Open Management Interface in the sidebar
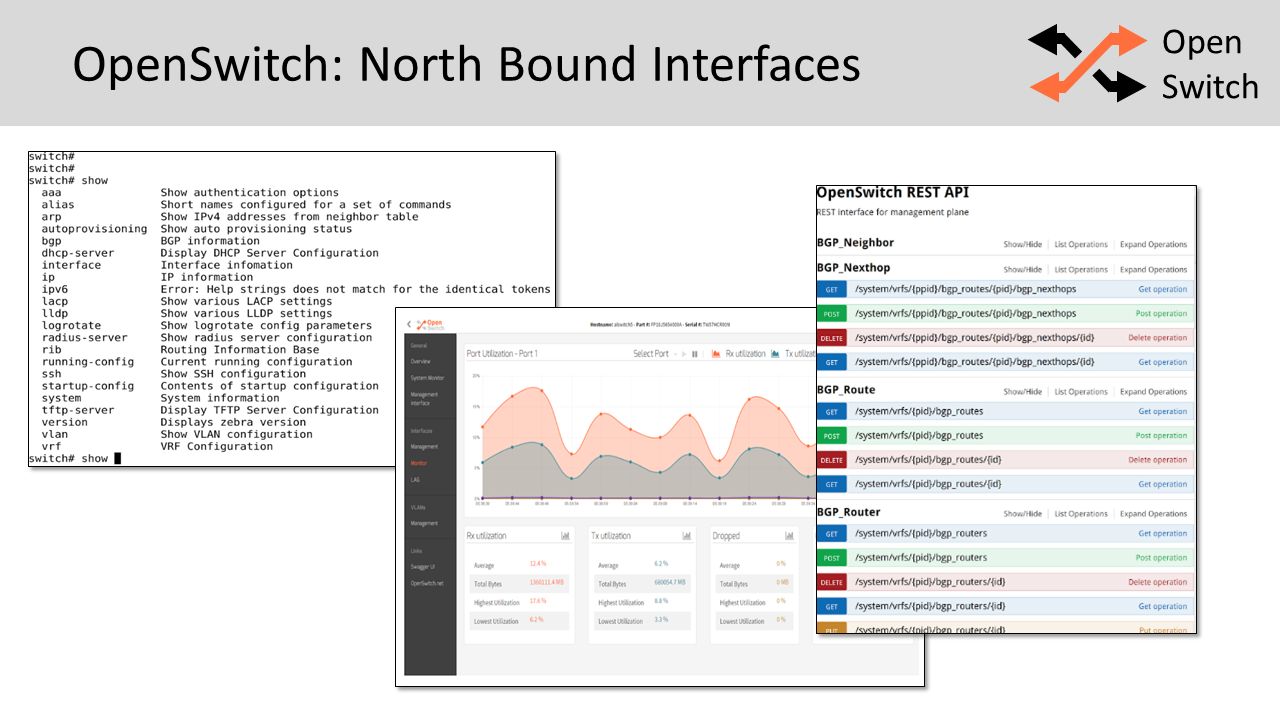 [x=424, y=398]
